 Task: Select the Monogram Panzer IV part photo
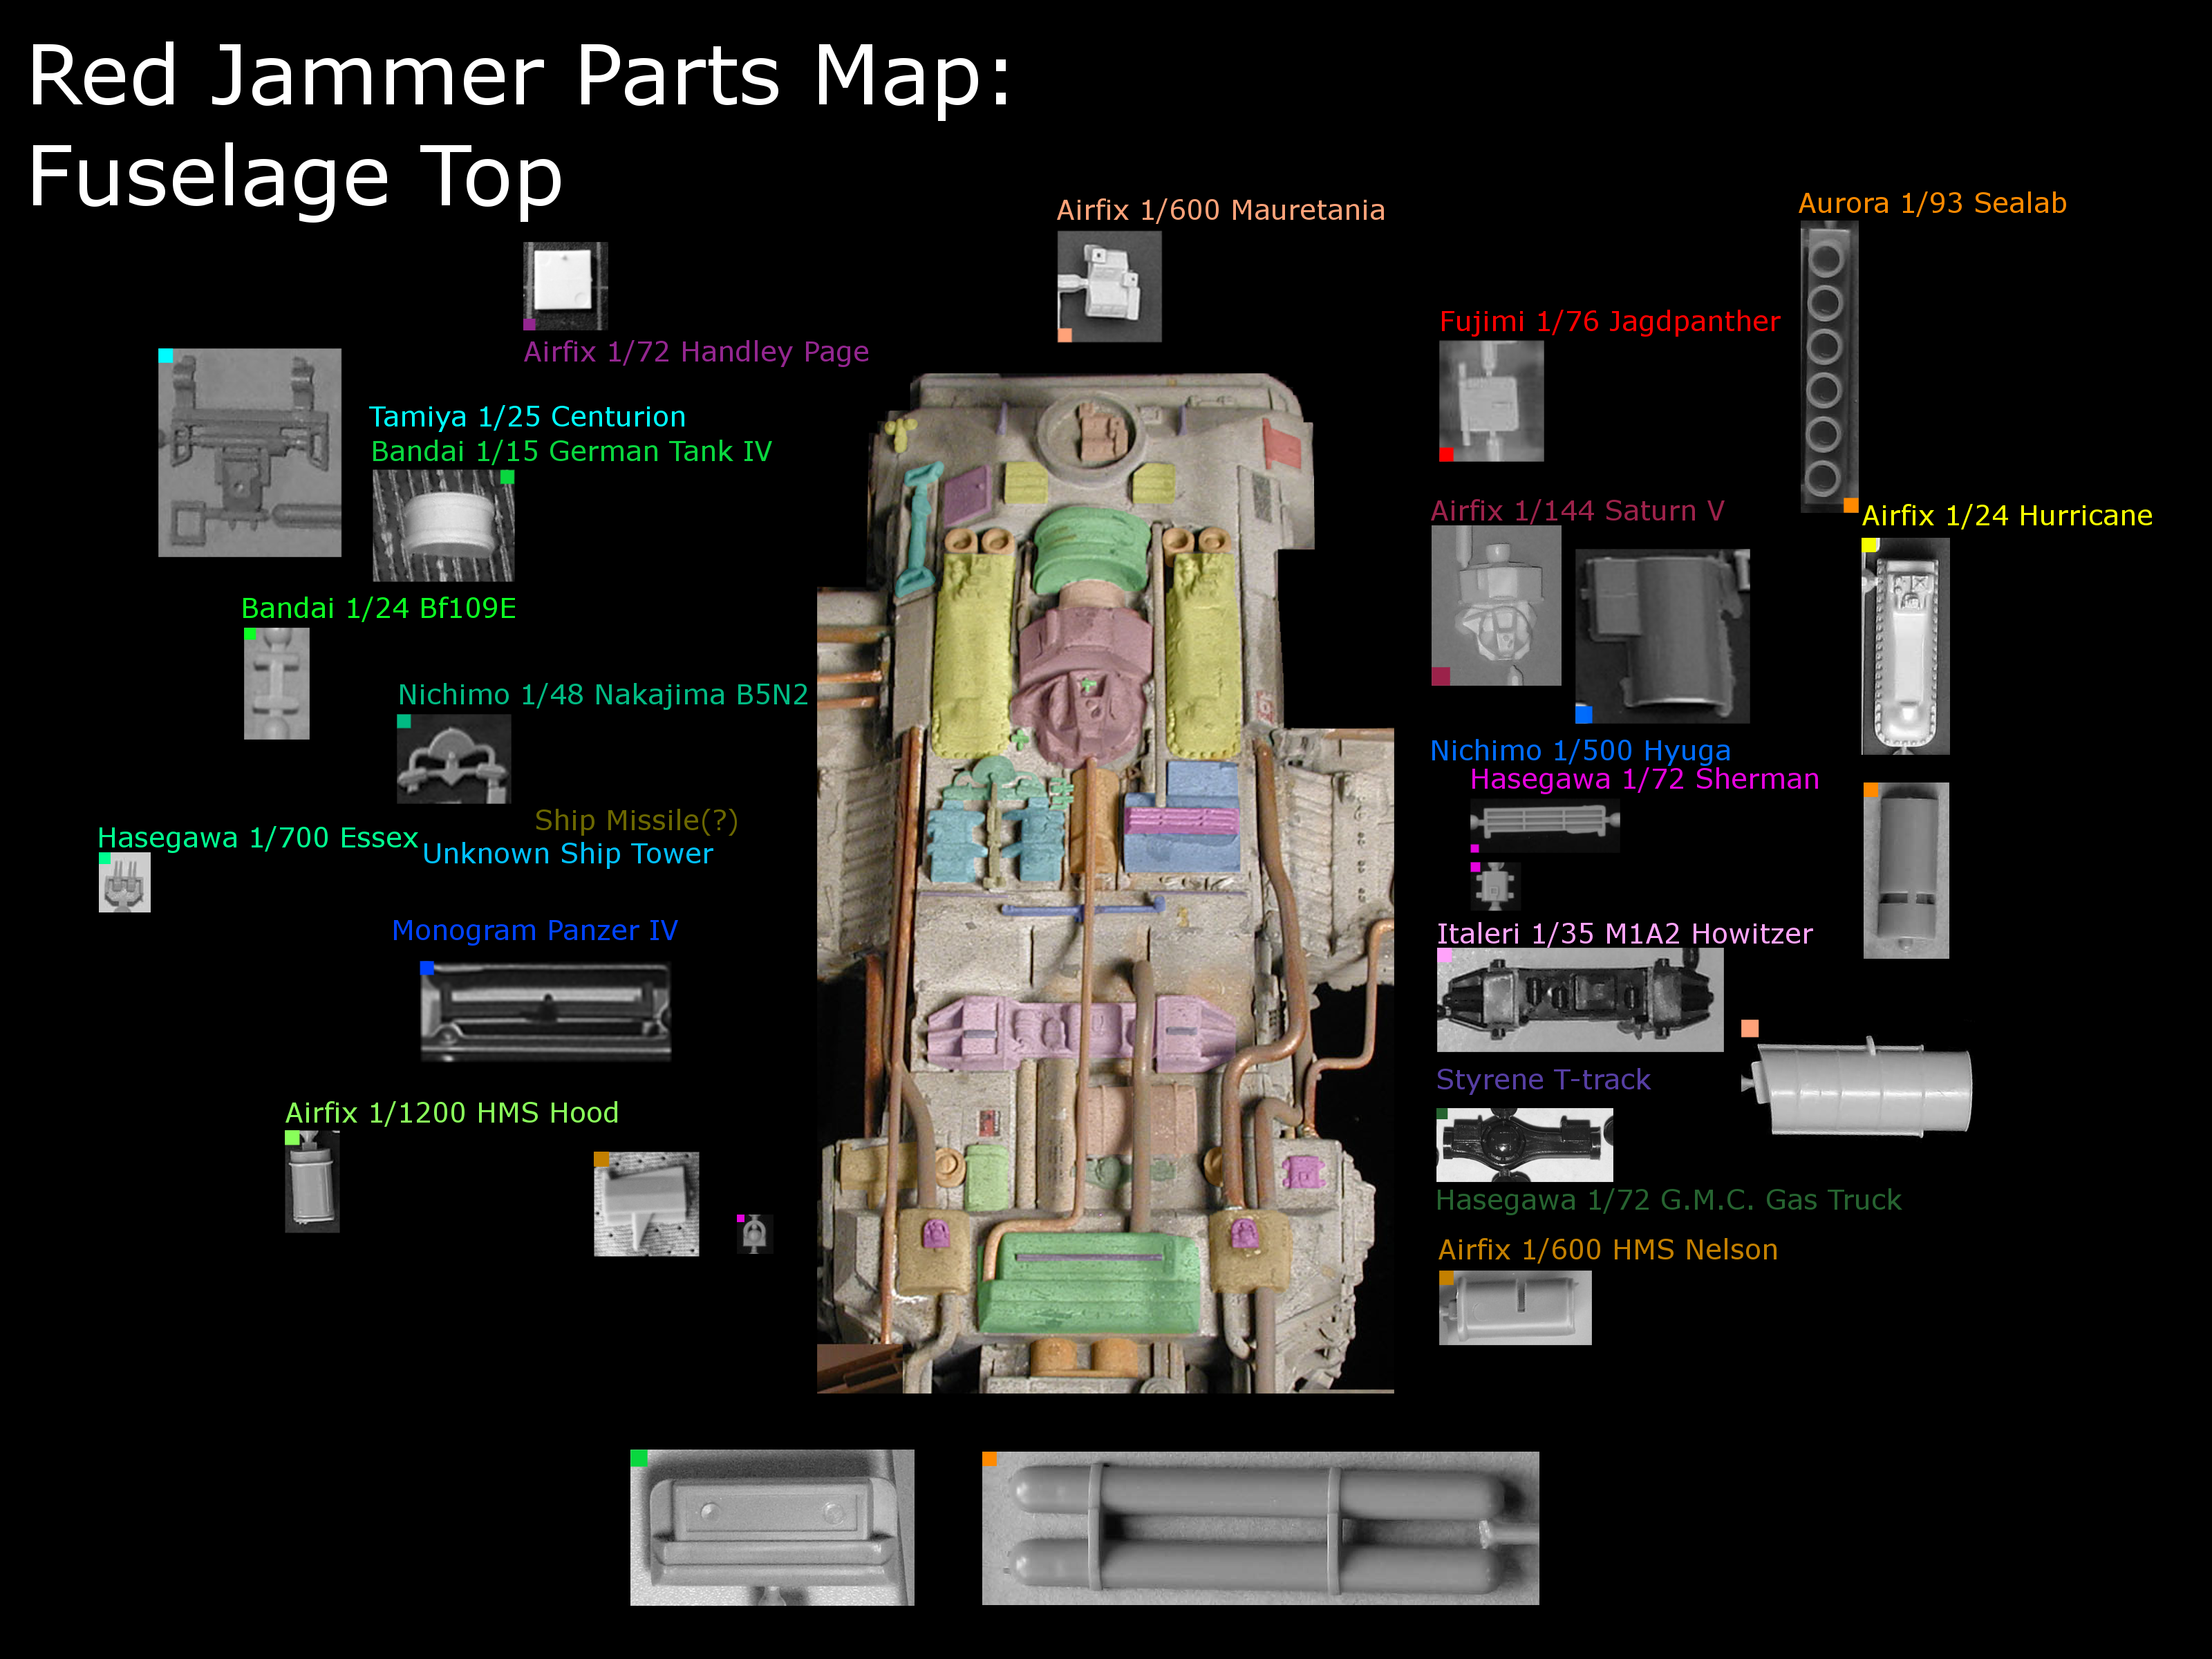tap(546, 1012)
